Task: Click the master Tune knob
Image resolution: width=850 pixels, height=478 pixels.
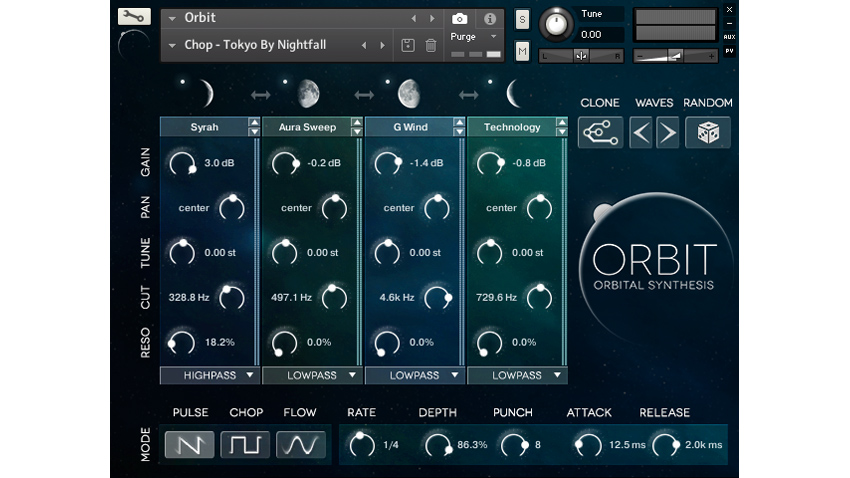Action: pos(556,24)
